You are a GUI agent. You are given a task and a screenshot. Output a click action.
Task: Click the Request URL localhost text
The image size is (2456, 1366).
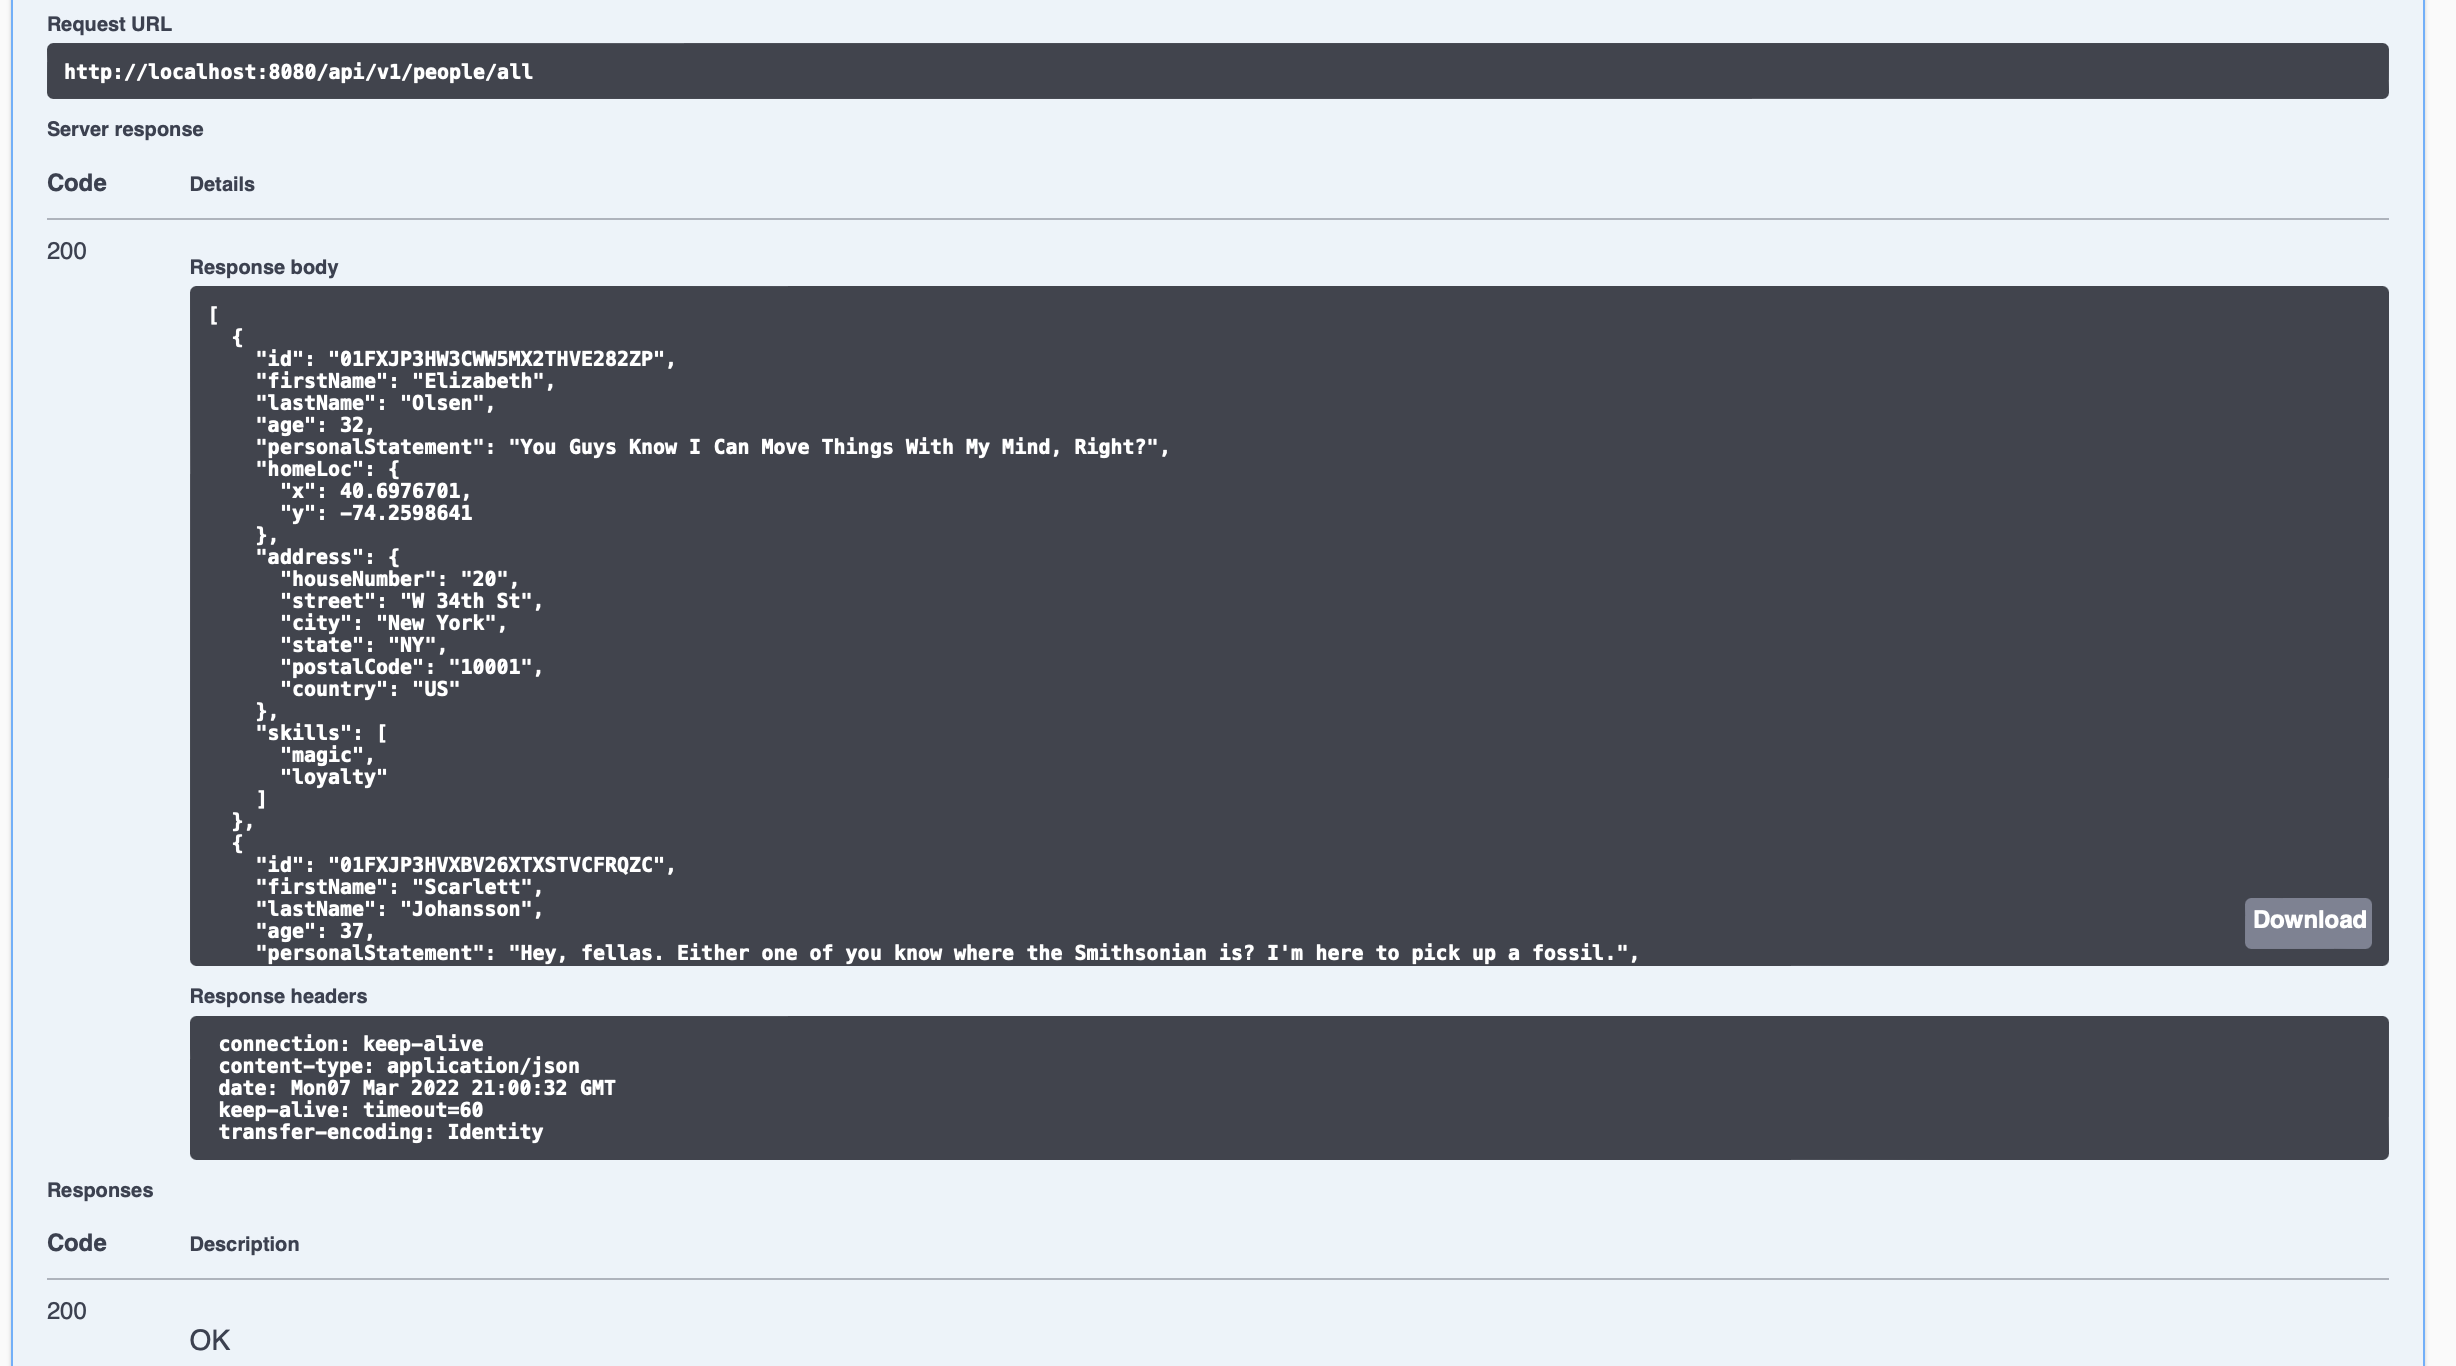[x=298, y=72]
